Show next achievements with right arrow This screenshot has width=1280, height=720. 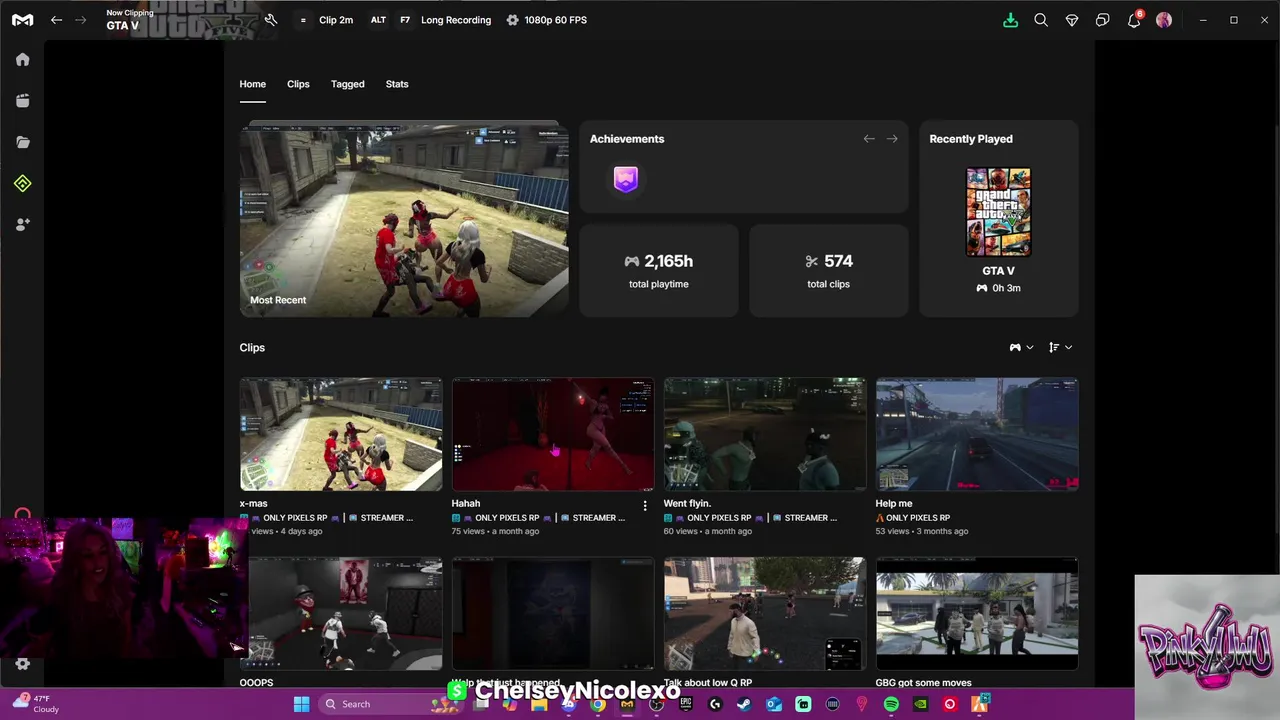(x=892, y=139)
